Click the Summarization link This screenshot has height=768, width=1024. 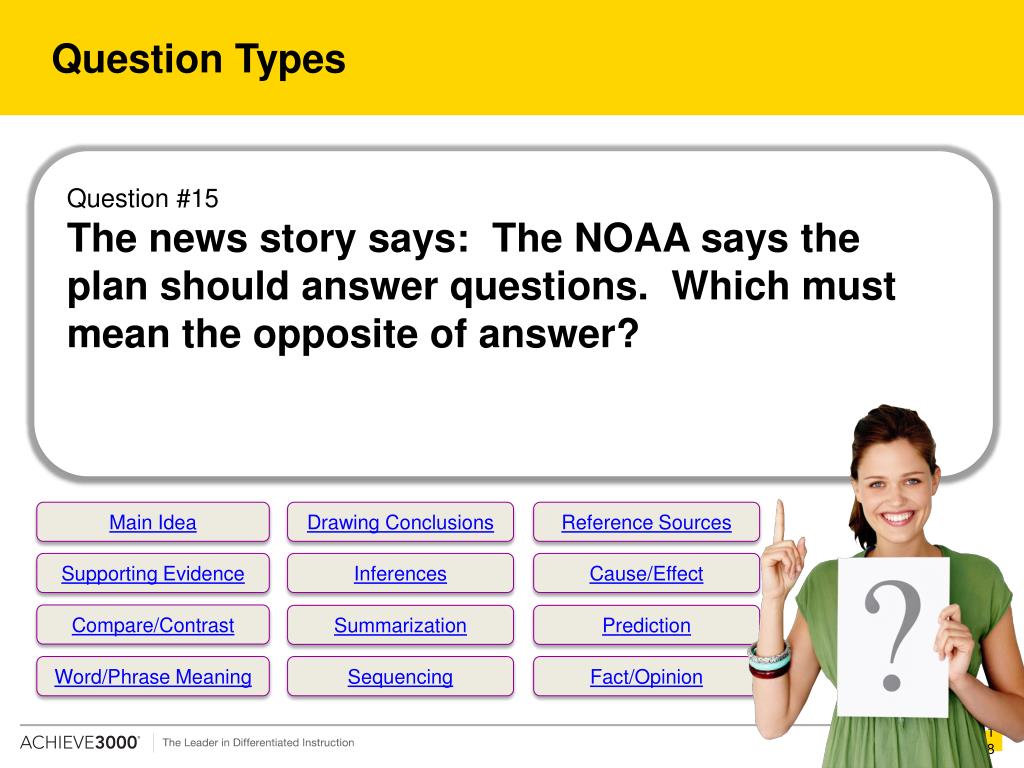[x=400, y=625]
